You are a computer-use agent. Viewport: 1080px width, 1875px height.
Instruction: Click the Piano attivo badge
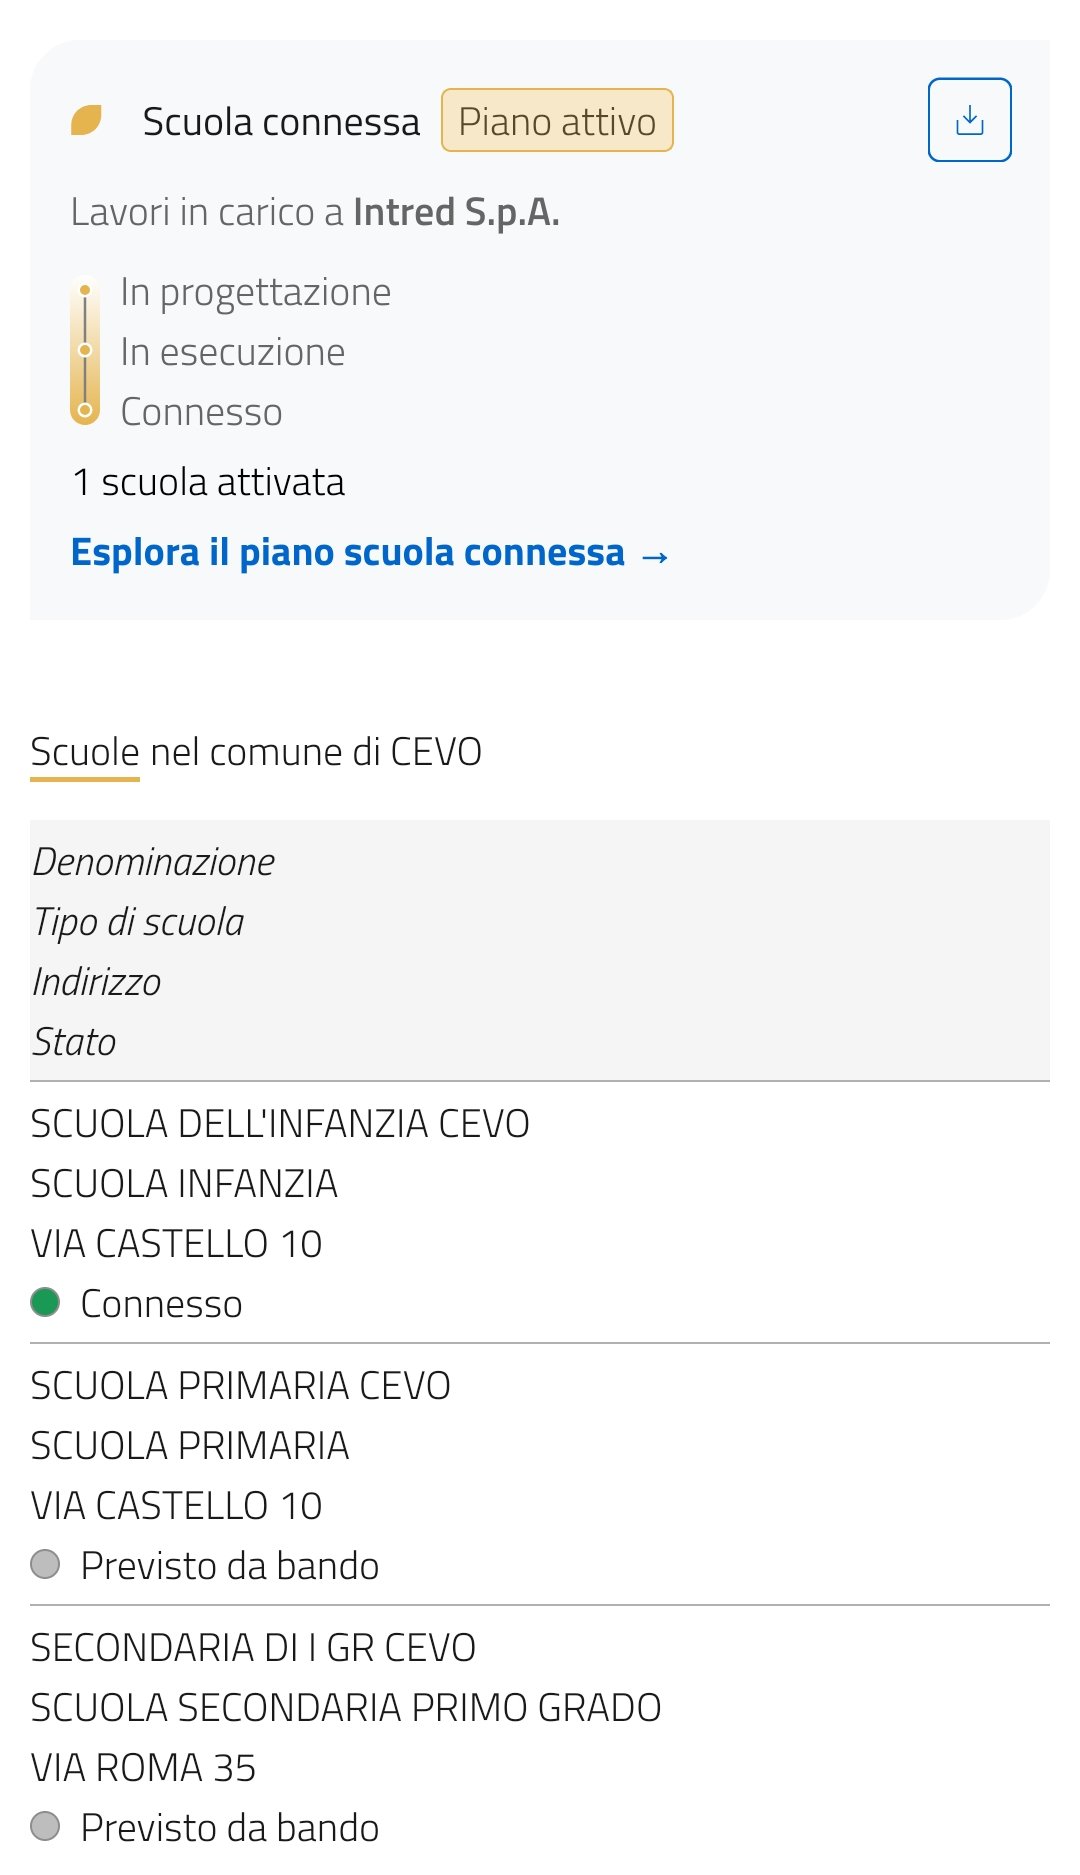557,121
